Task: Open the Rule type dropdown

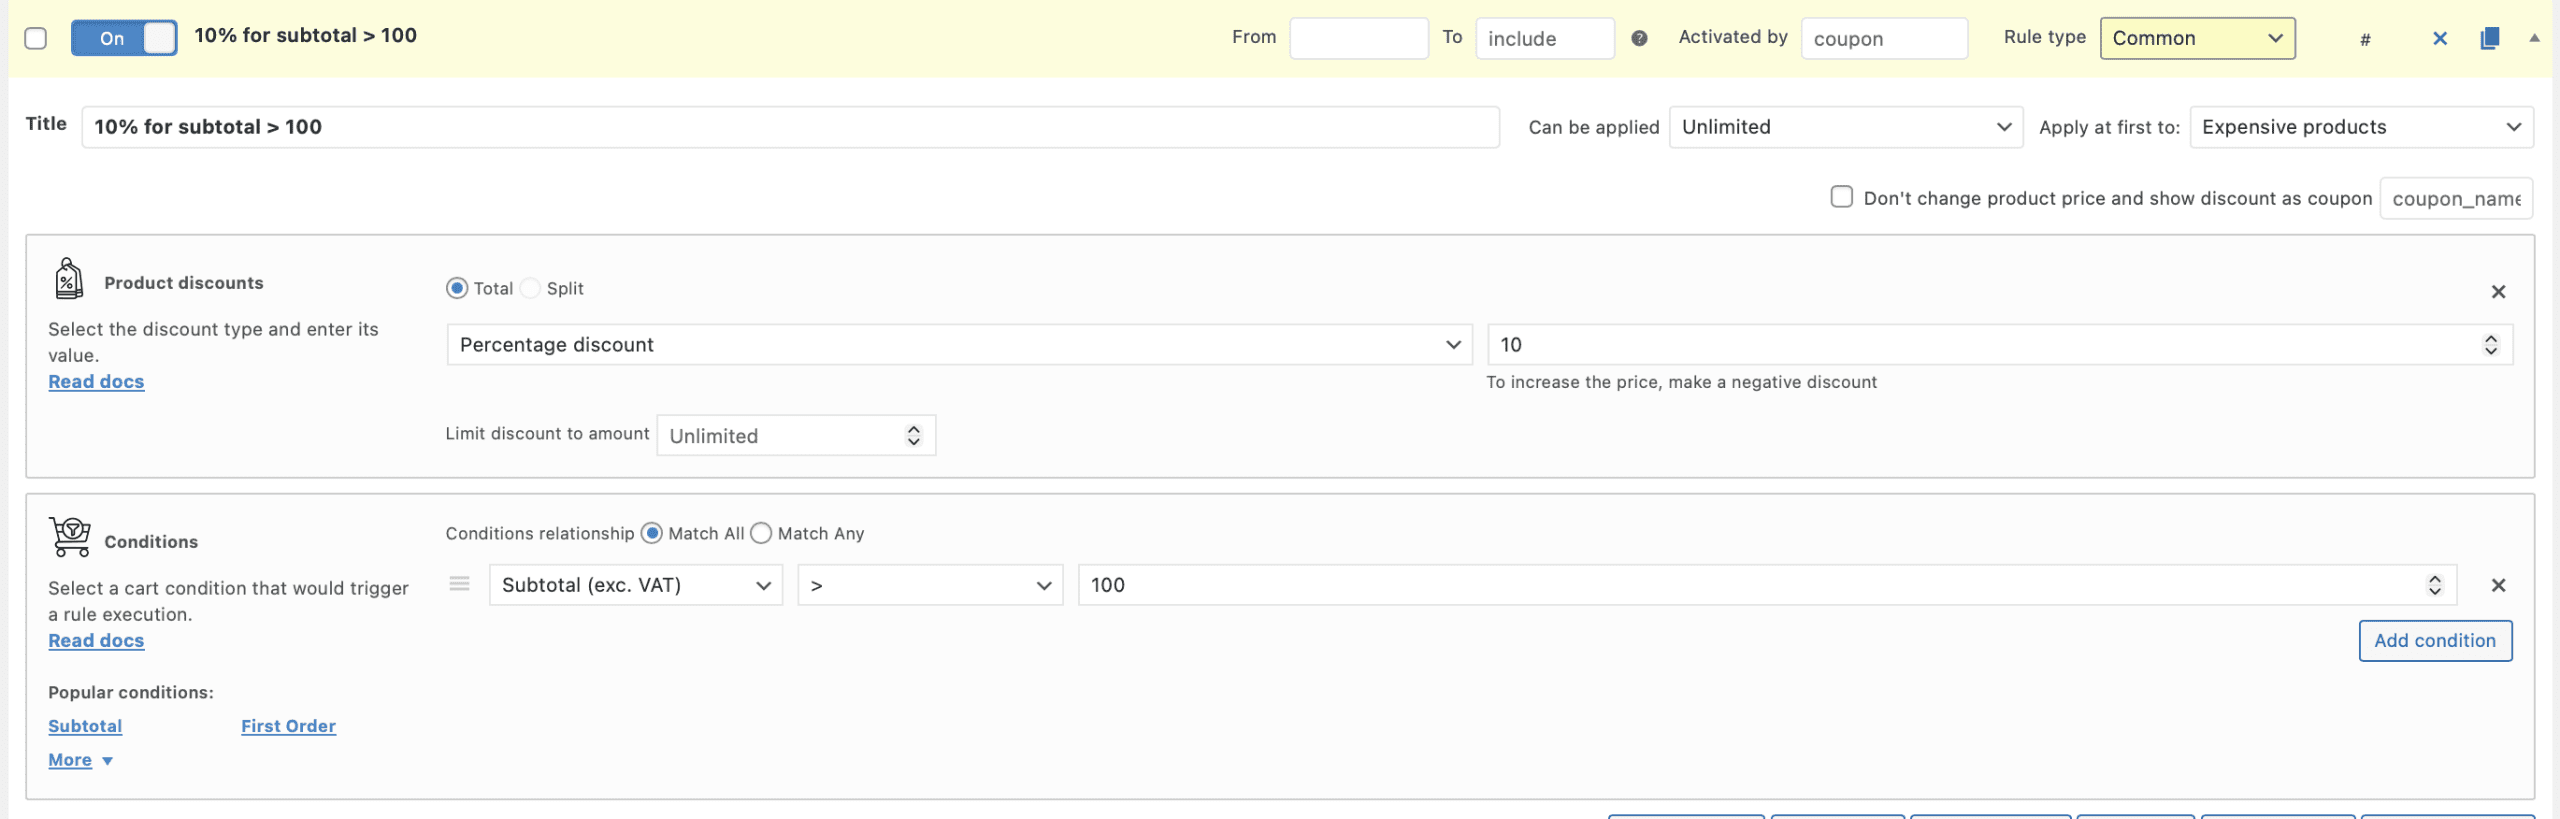Action: pyautogui.click(x=2197, y=39)
